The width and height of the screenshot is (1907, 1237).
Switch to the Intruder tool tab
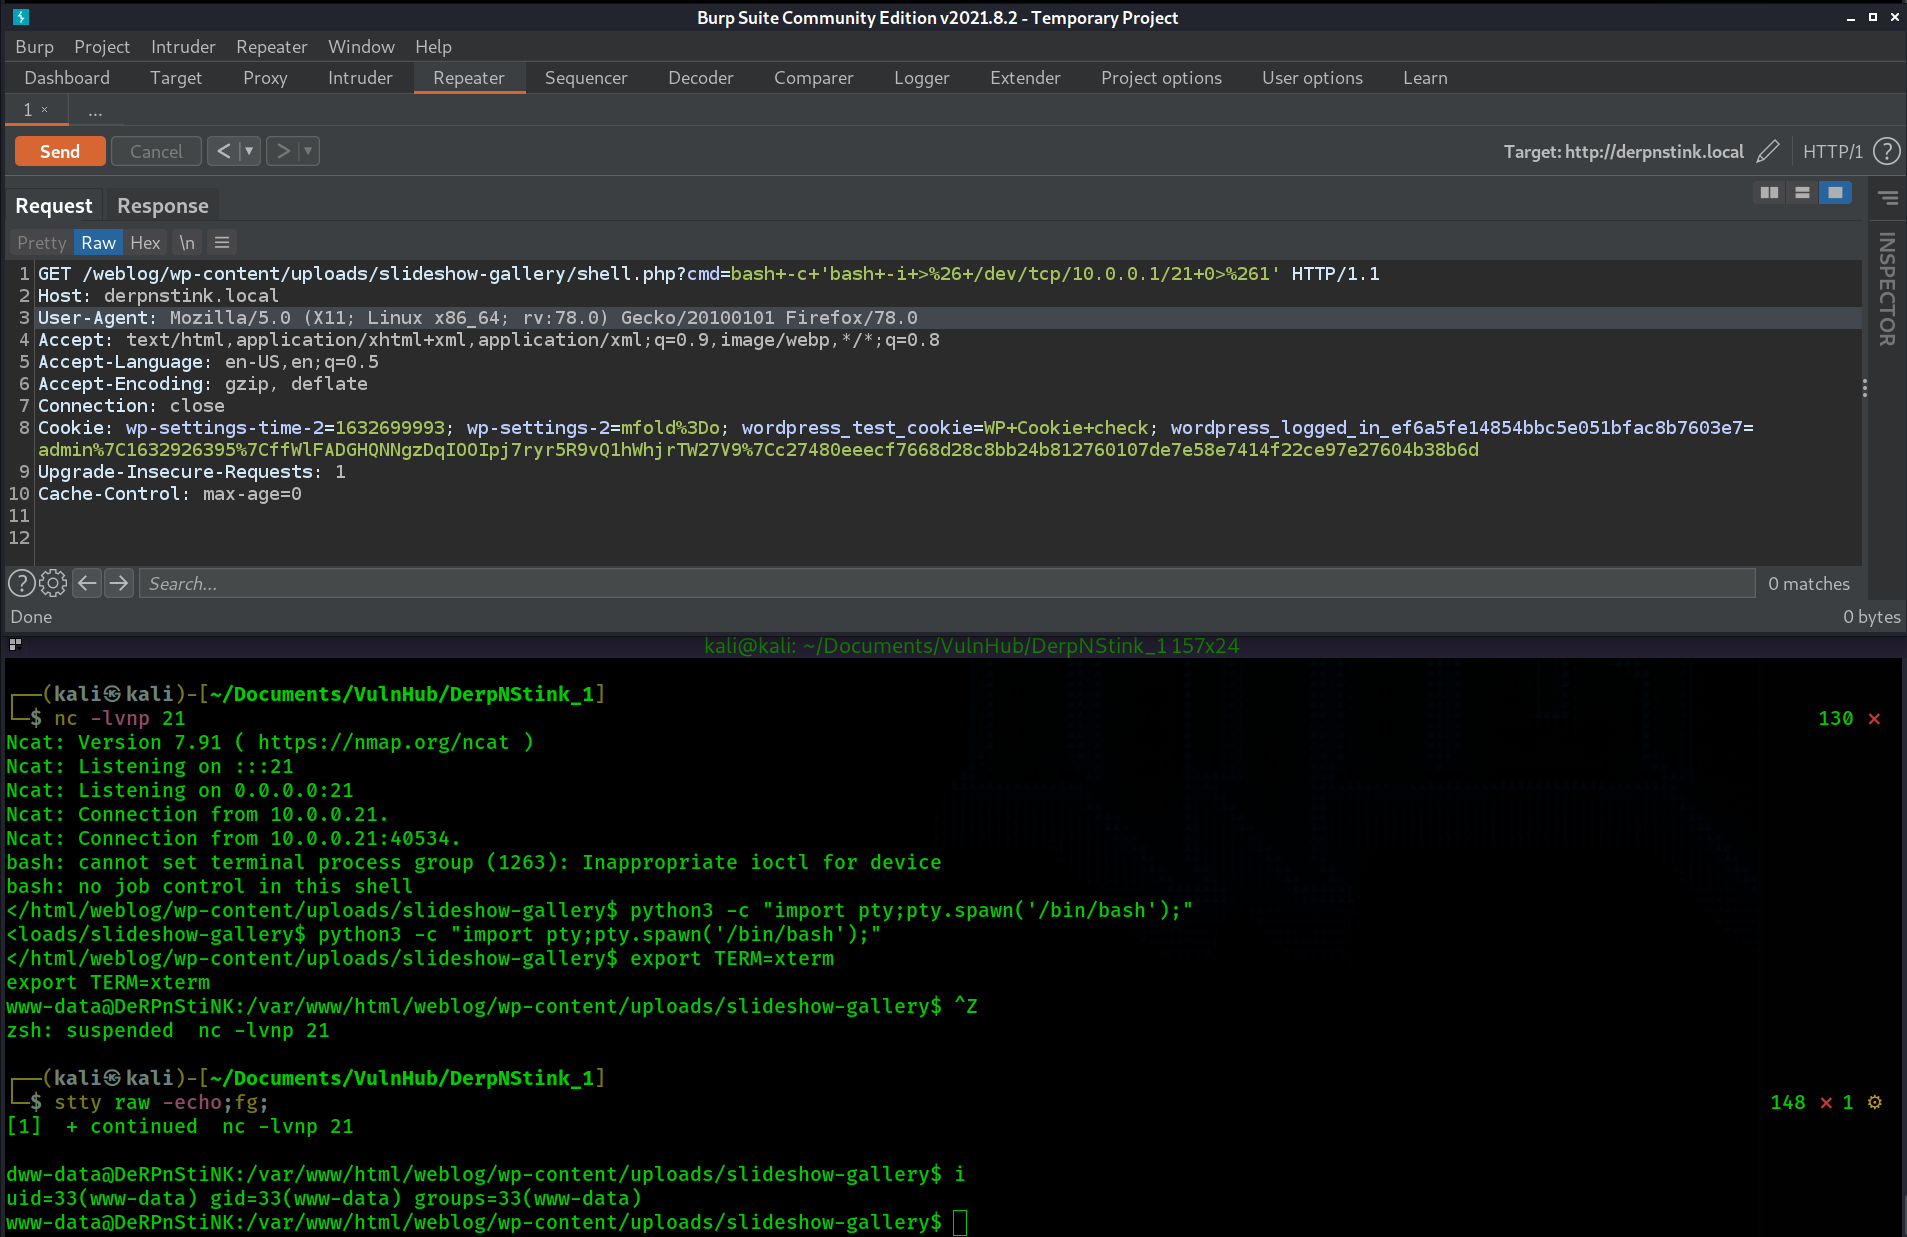click(x=360, y=78)
